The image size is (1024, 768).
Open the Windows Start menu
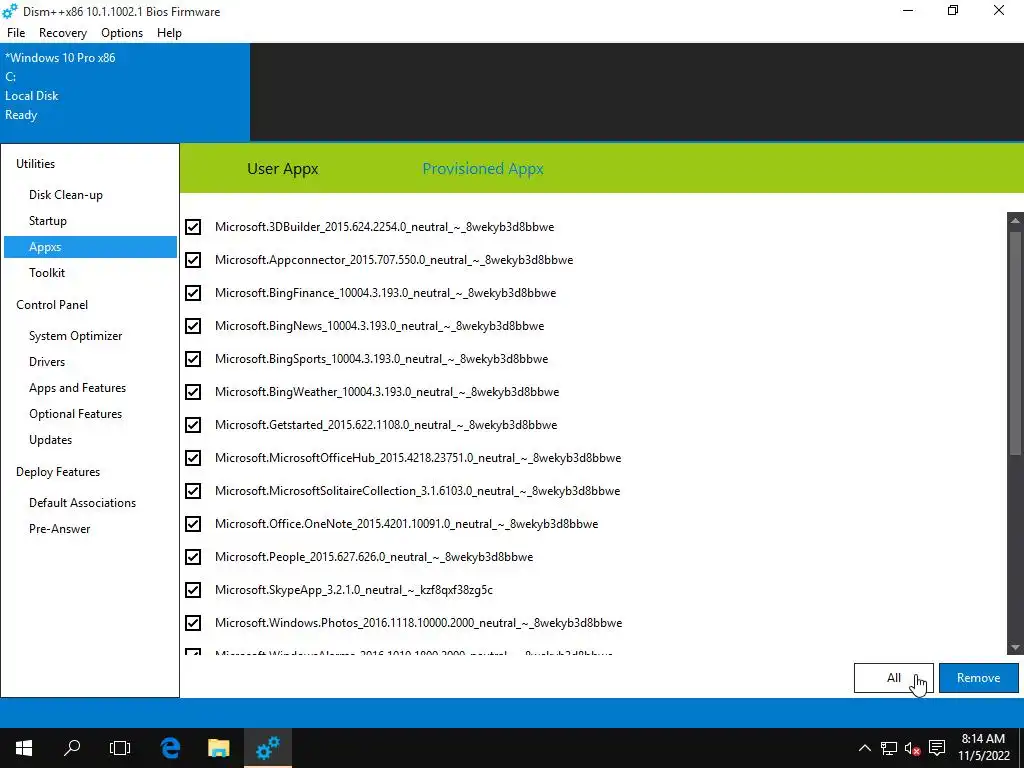[x=24, y=748]
